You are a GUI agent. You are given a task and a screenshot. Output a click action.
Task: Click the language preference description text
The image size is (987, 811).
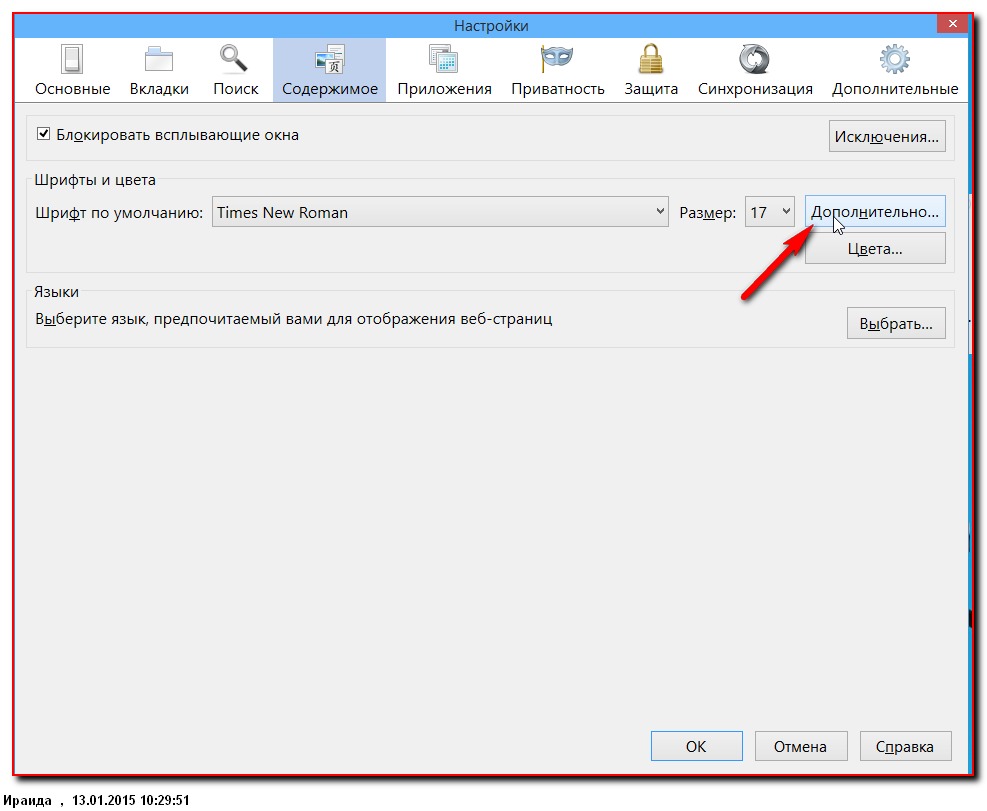click(293, 319)
